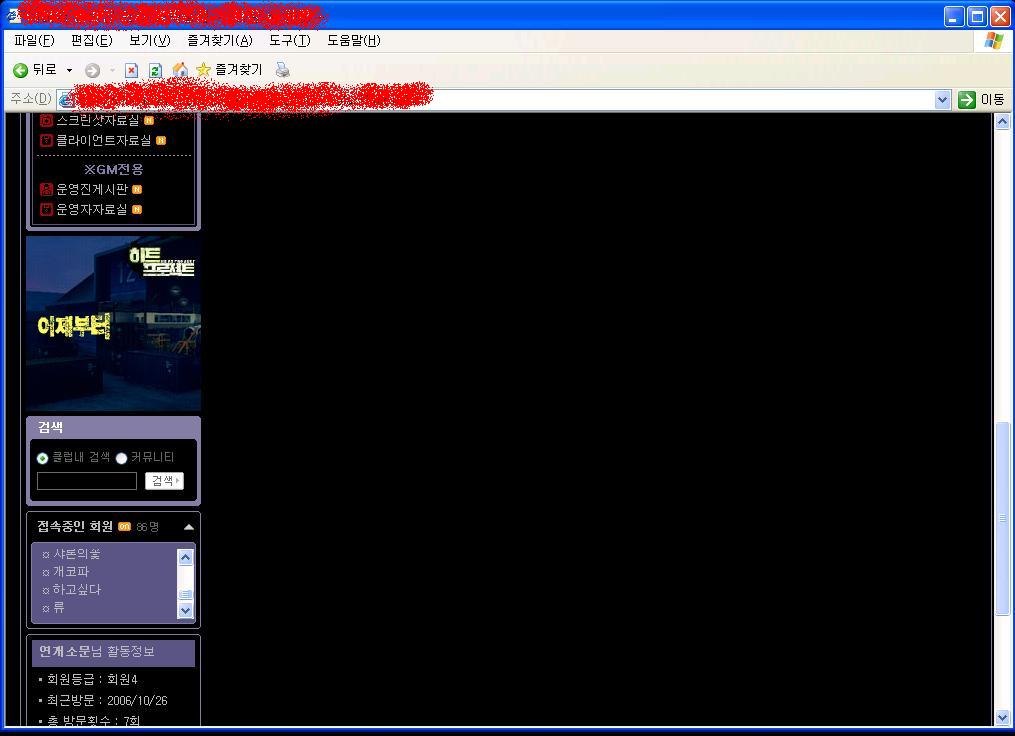Click the club search text input field
The image size is (1015, 736).
87,481
